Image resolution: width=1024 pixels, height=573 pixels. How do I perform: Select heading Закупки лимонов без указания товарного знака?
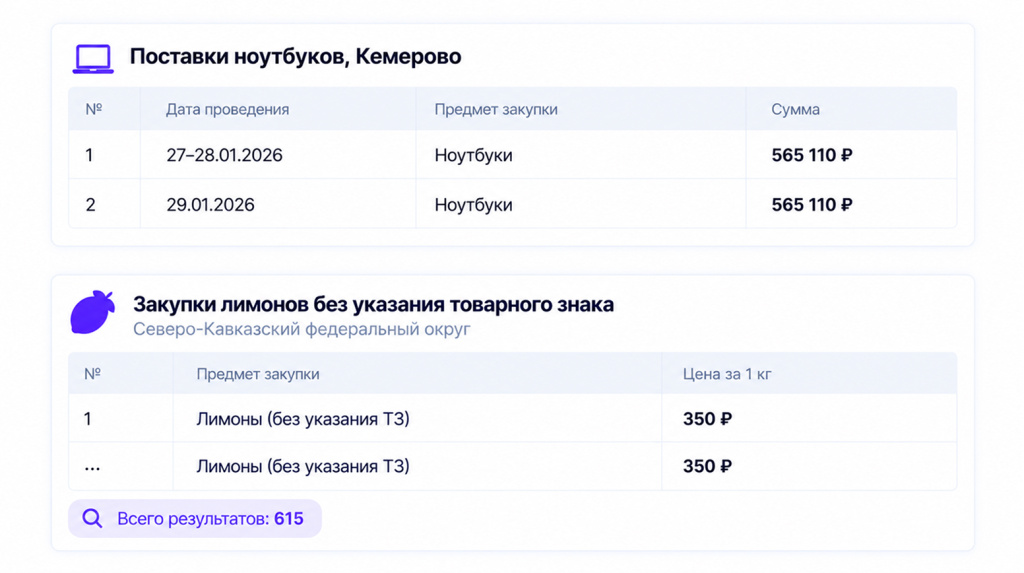click(374, 304)
